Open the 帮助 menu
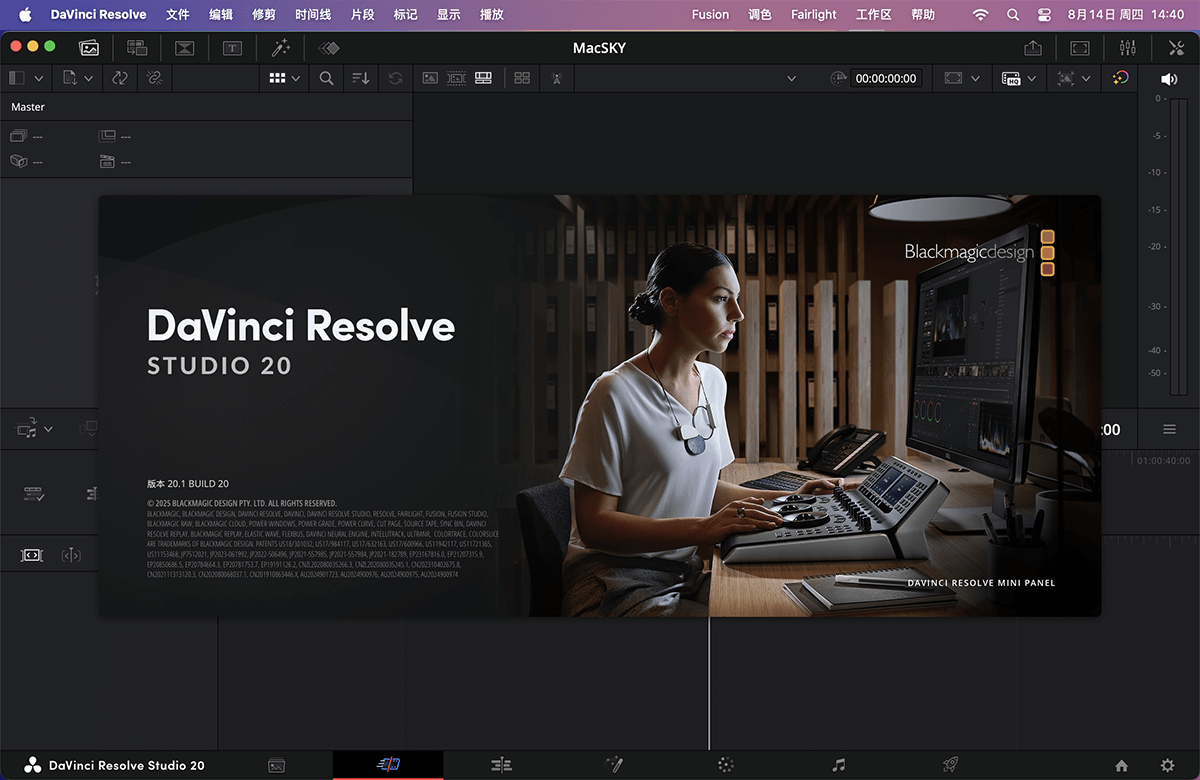Image resolution: width=1200 pixels, height=780 pixels. [x=923, y=15]
